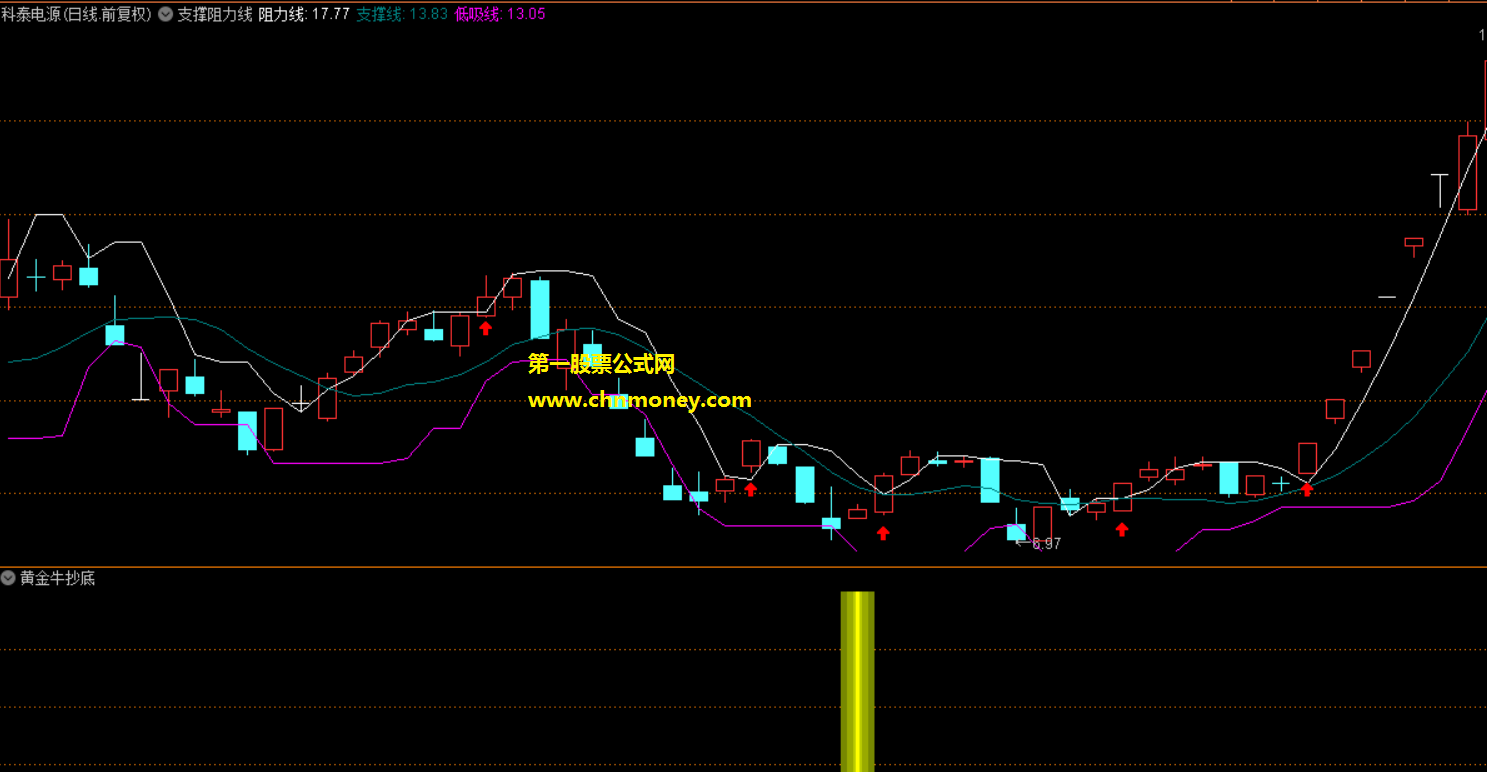Open the dropdown next to 科泰电源 title
This screenshot has width=1487, height=772.
pos(165,14)
